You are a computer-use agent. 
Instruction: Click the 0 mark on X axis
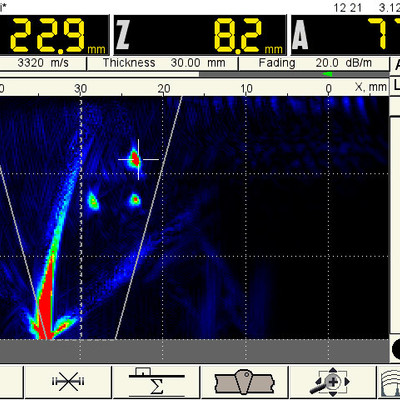click(329, 89)
